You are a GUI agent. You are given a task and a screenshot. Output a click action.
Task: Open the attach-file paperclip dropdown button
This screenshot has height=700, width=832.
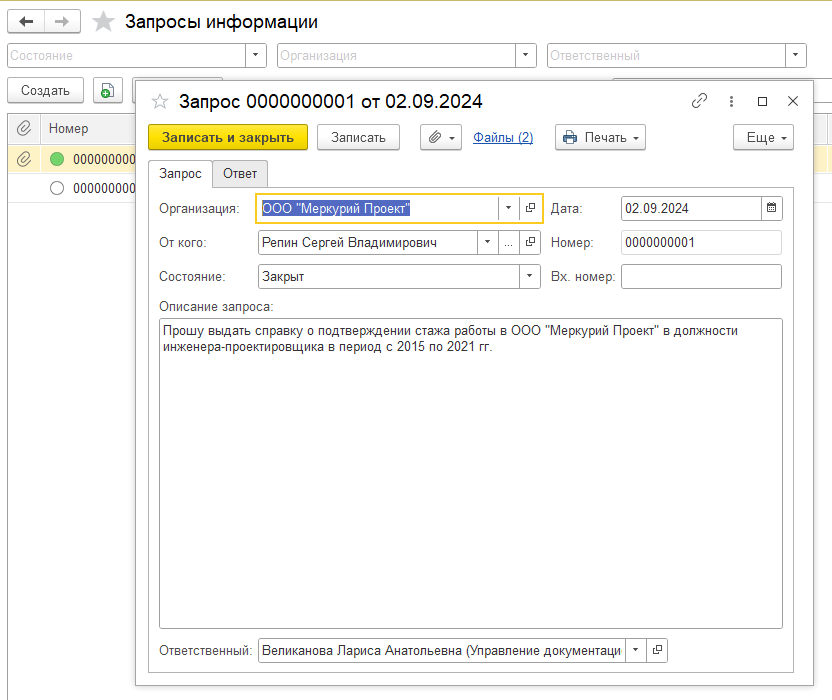(x=441, y=137)
